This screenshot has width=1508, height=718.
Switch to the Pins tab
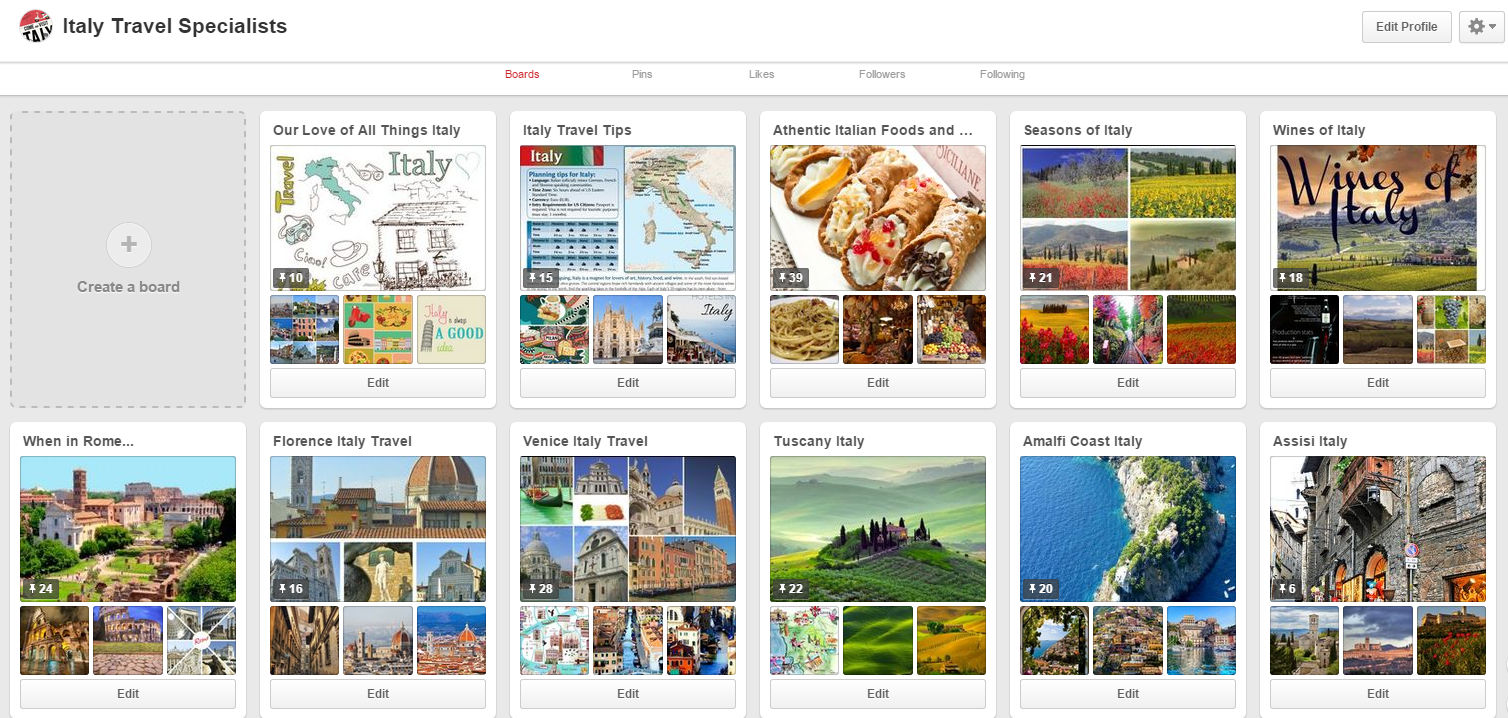point(641,73)
